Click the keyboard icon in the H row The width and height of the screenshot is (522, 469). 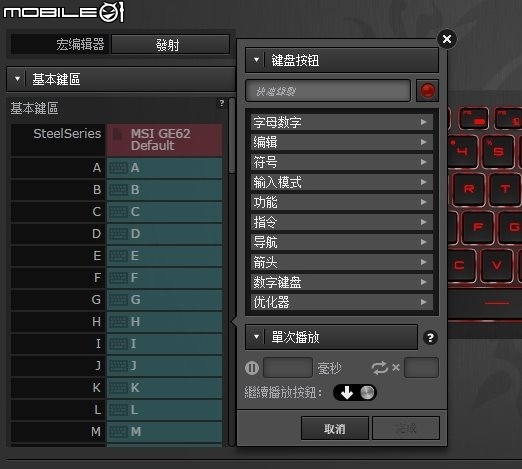119,322
